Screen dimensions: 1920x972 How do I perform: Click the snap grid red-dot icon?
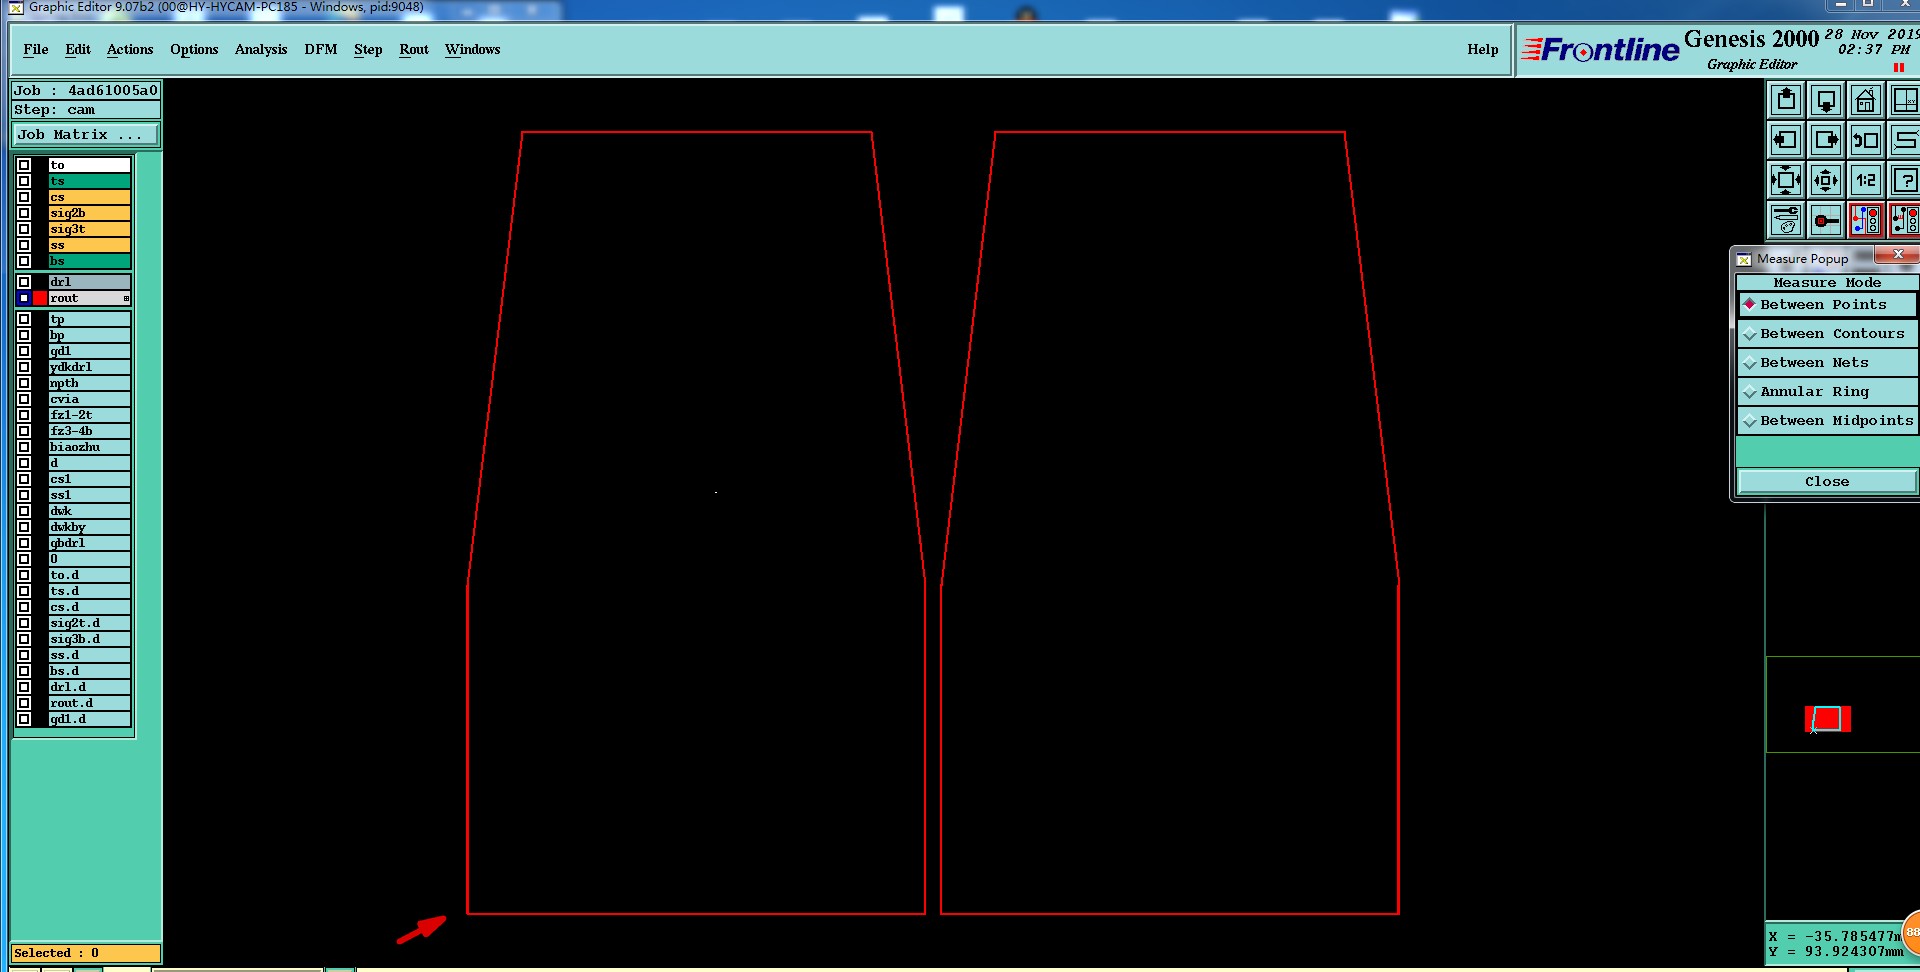coord(1826,220)
